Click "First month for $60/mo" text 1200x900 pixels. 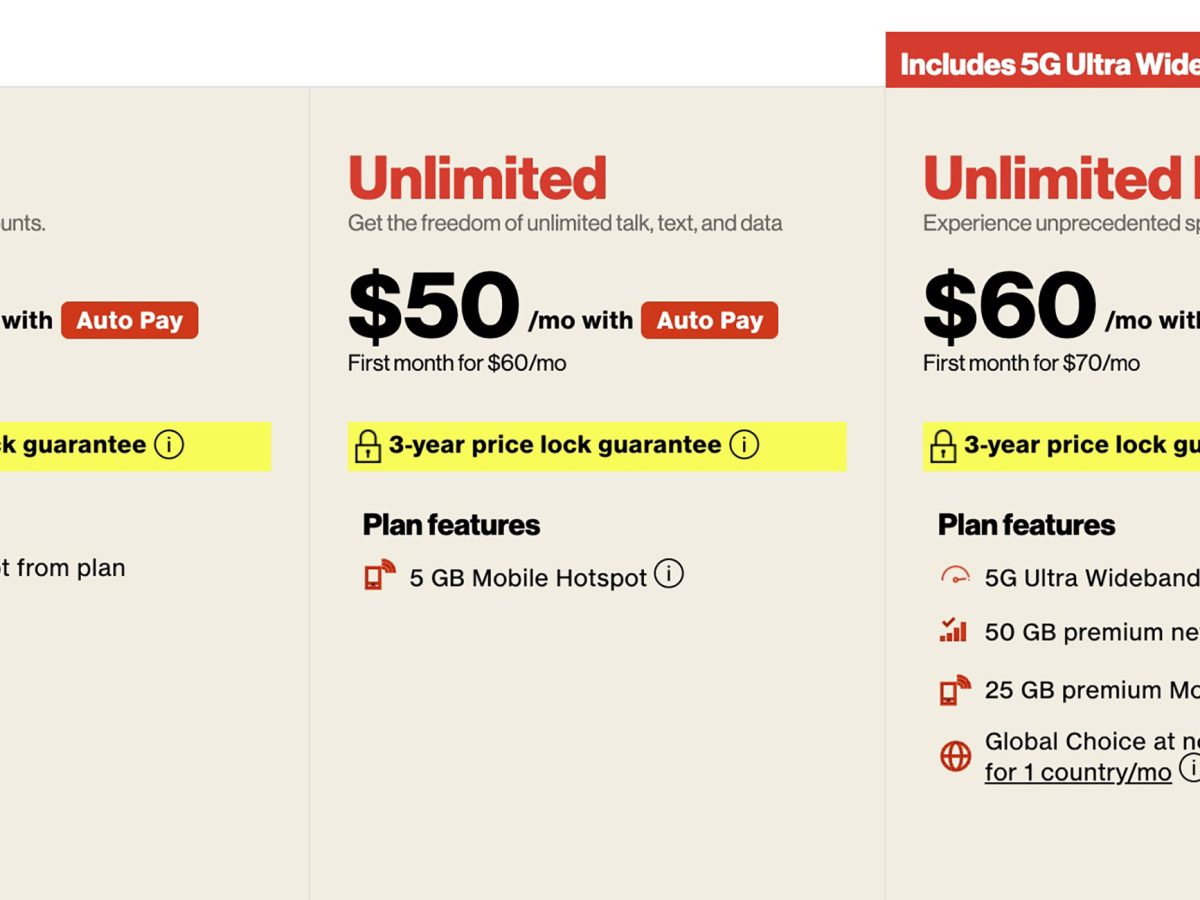(x=457, y=363)
